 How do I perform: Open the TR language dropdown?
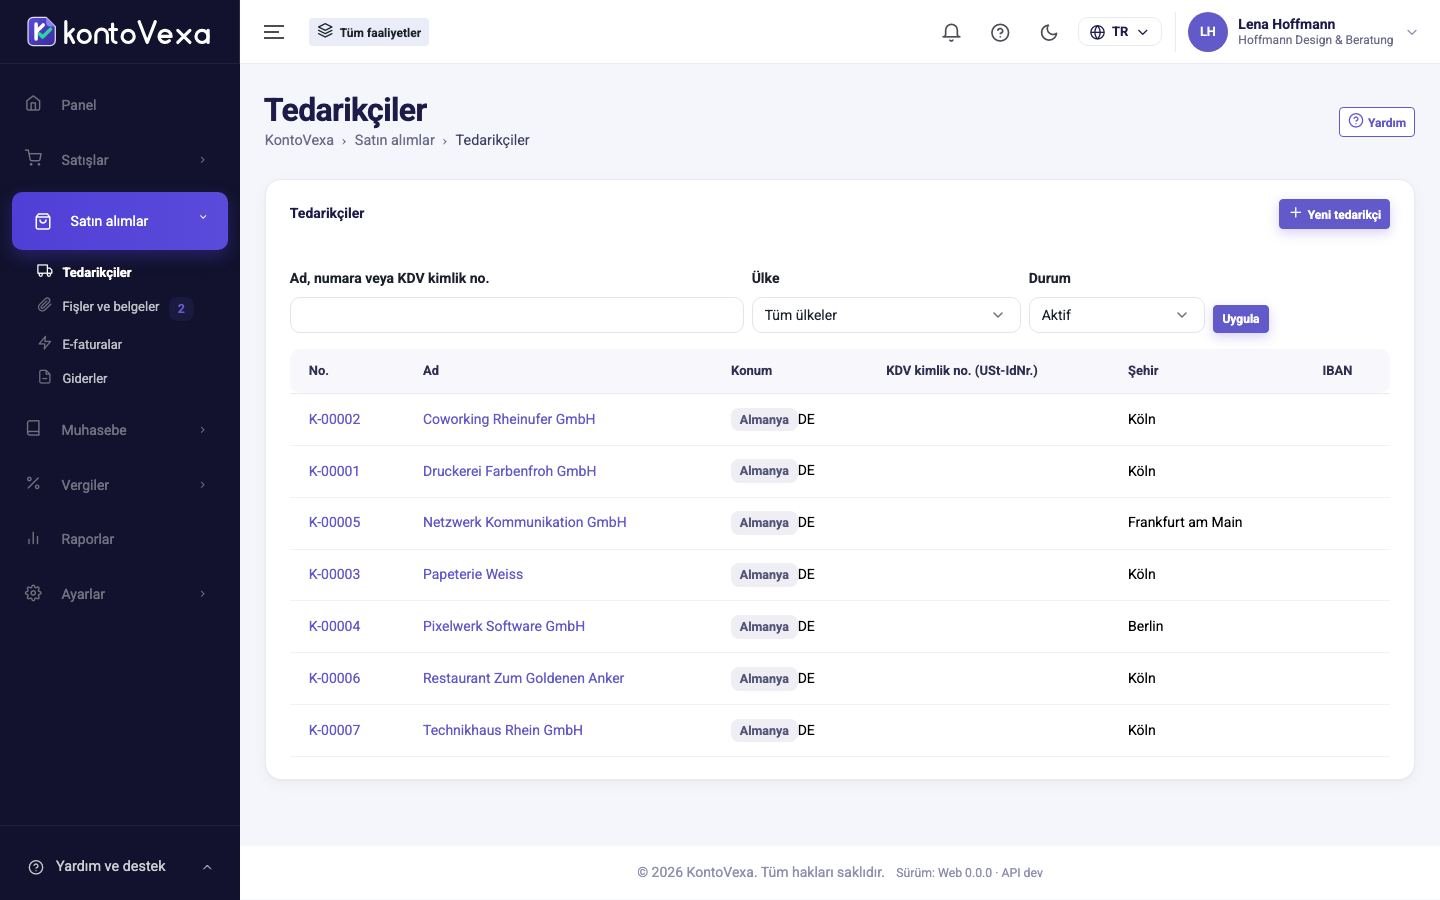tap(1119, 32)
